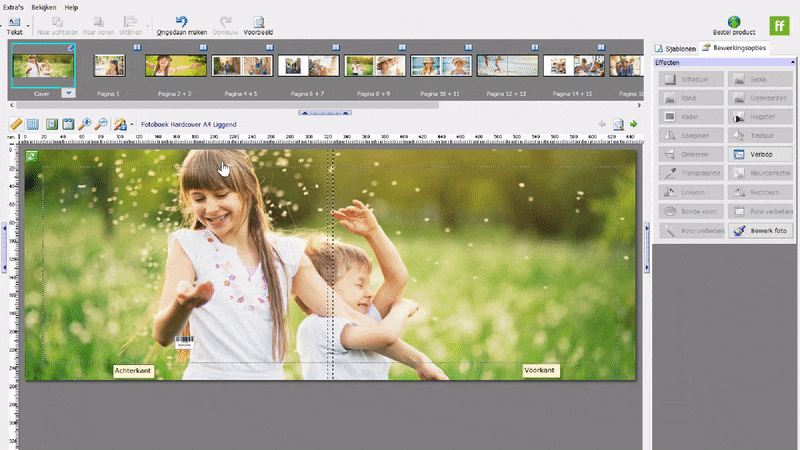The width and height of the screenshot is (800, 450).
Task: Click the Bestel product globe icon
Action: coord(734,21)
